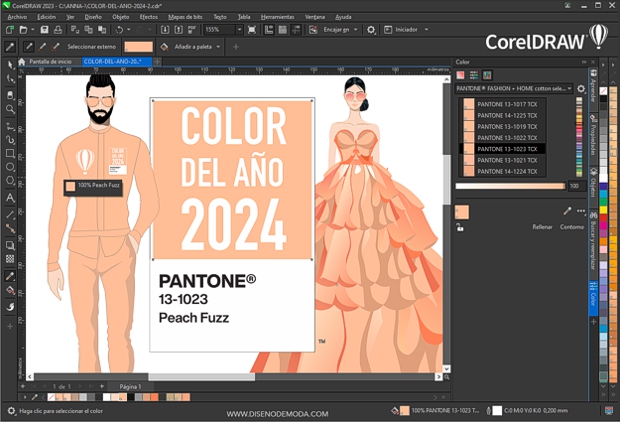Show color sliders in Color docker
Screen dimensions: 620x422
point(474,75)
